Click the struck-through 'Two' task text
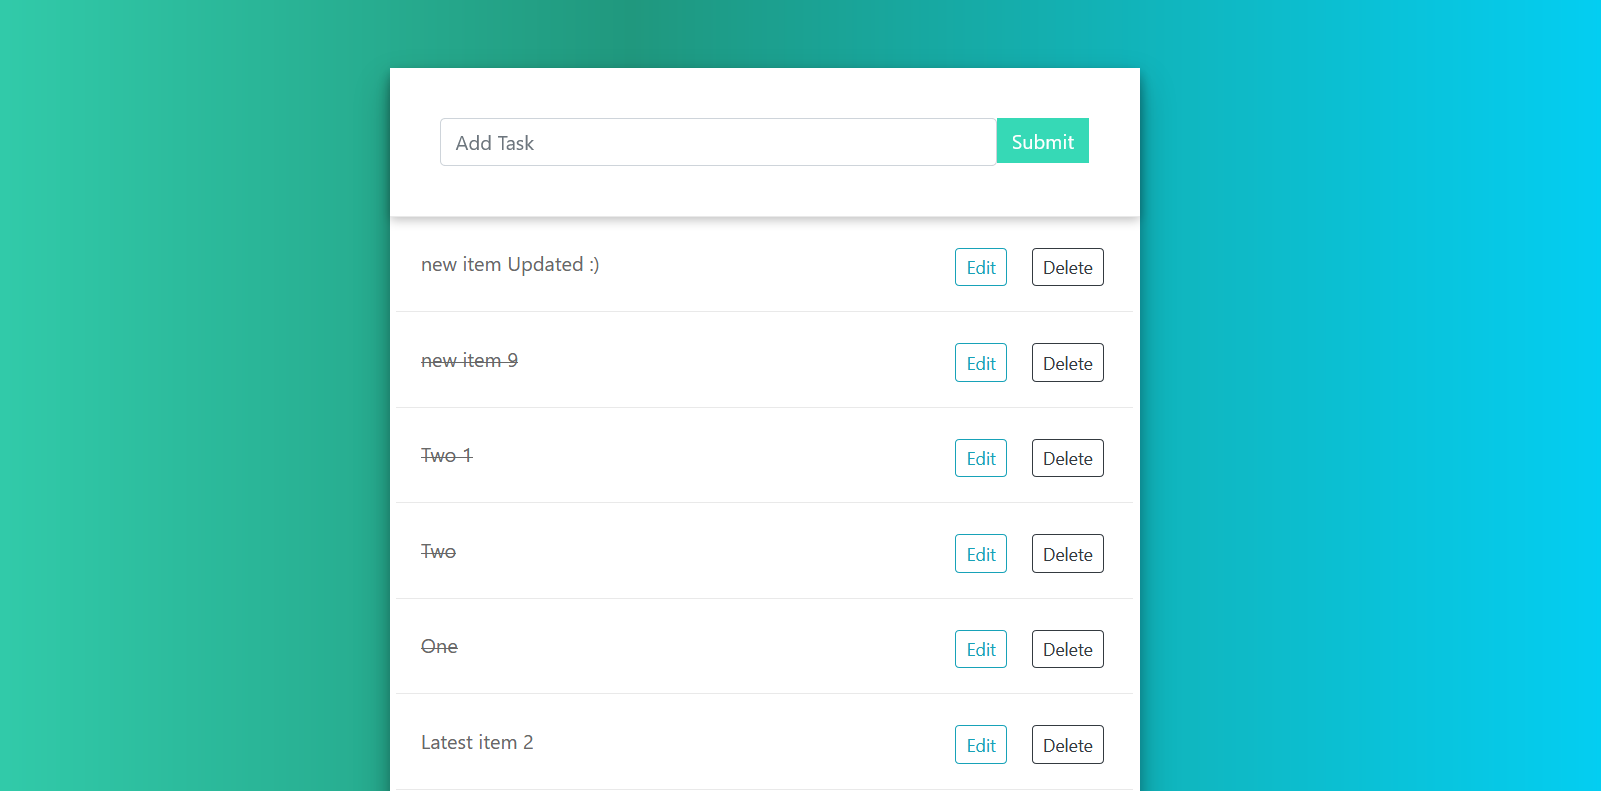The image size is (1601, 791). click(438, 551)
